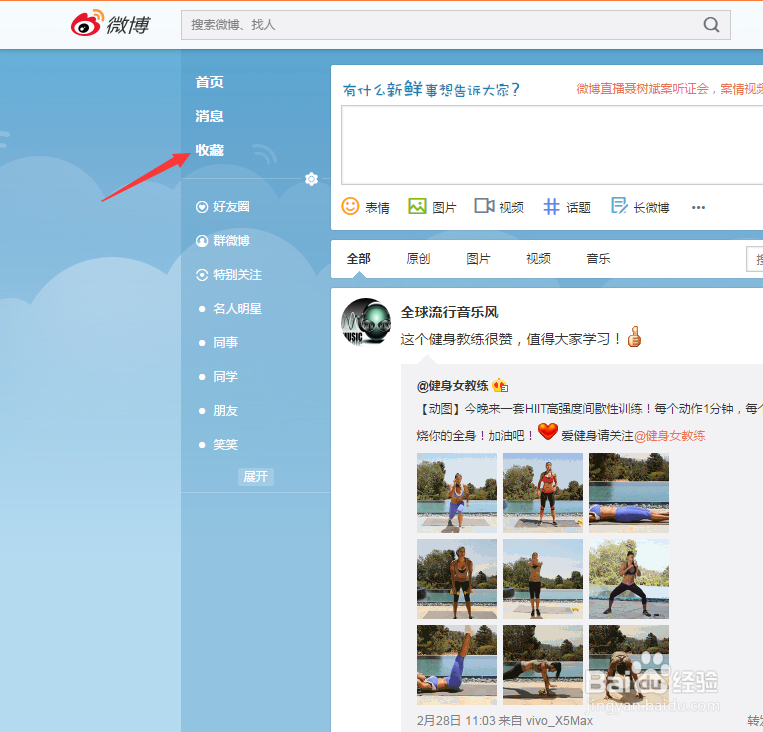Focus the Weibo search box
763x732 pixels.
click(455, 25)
